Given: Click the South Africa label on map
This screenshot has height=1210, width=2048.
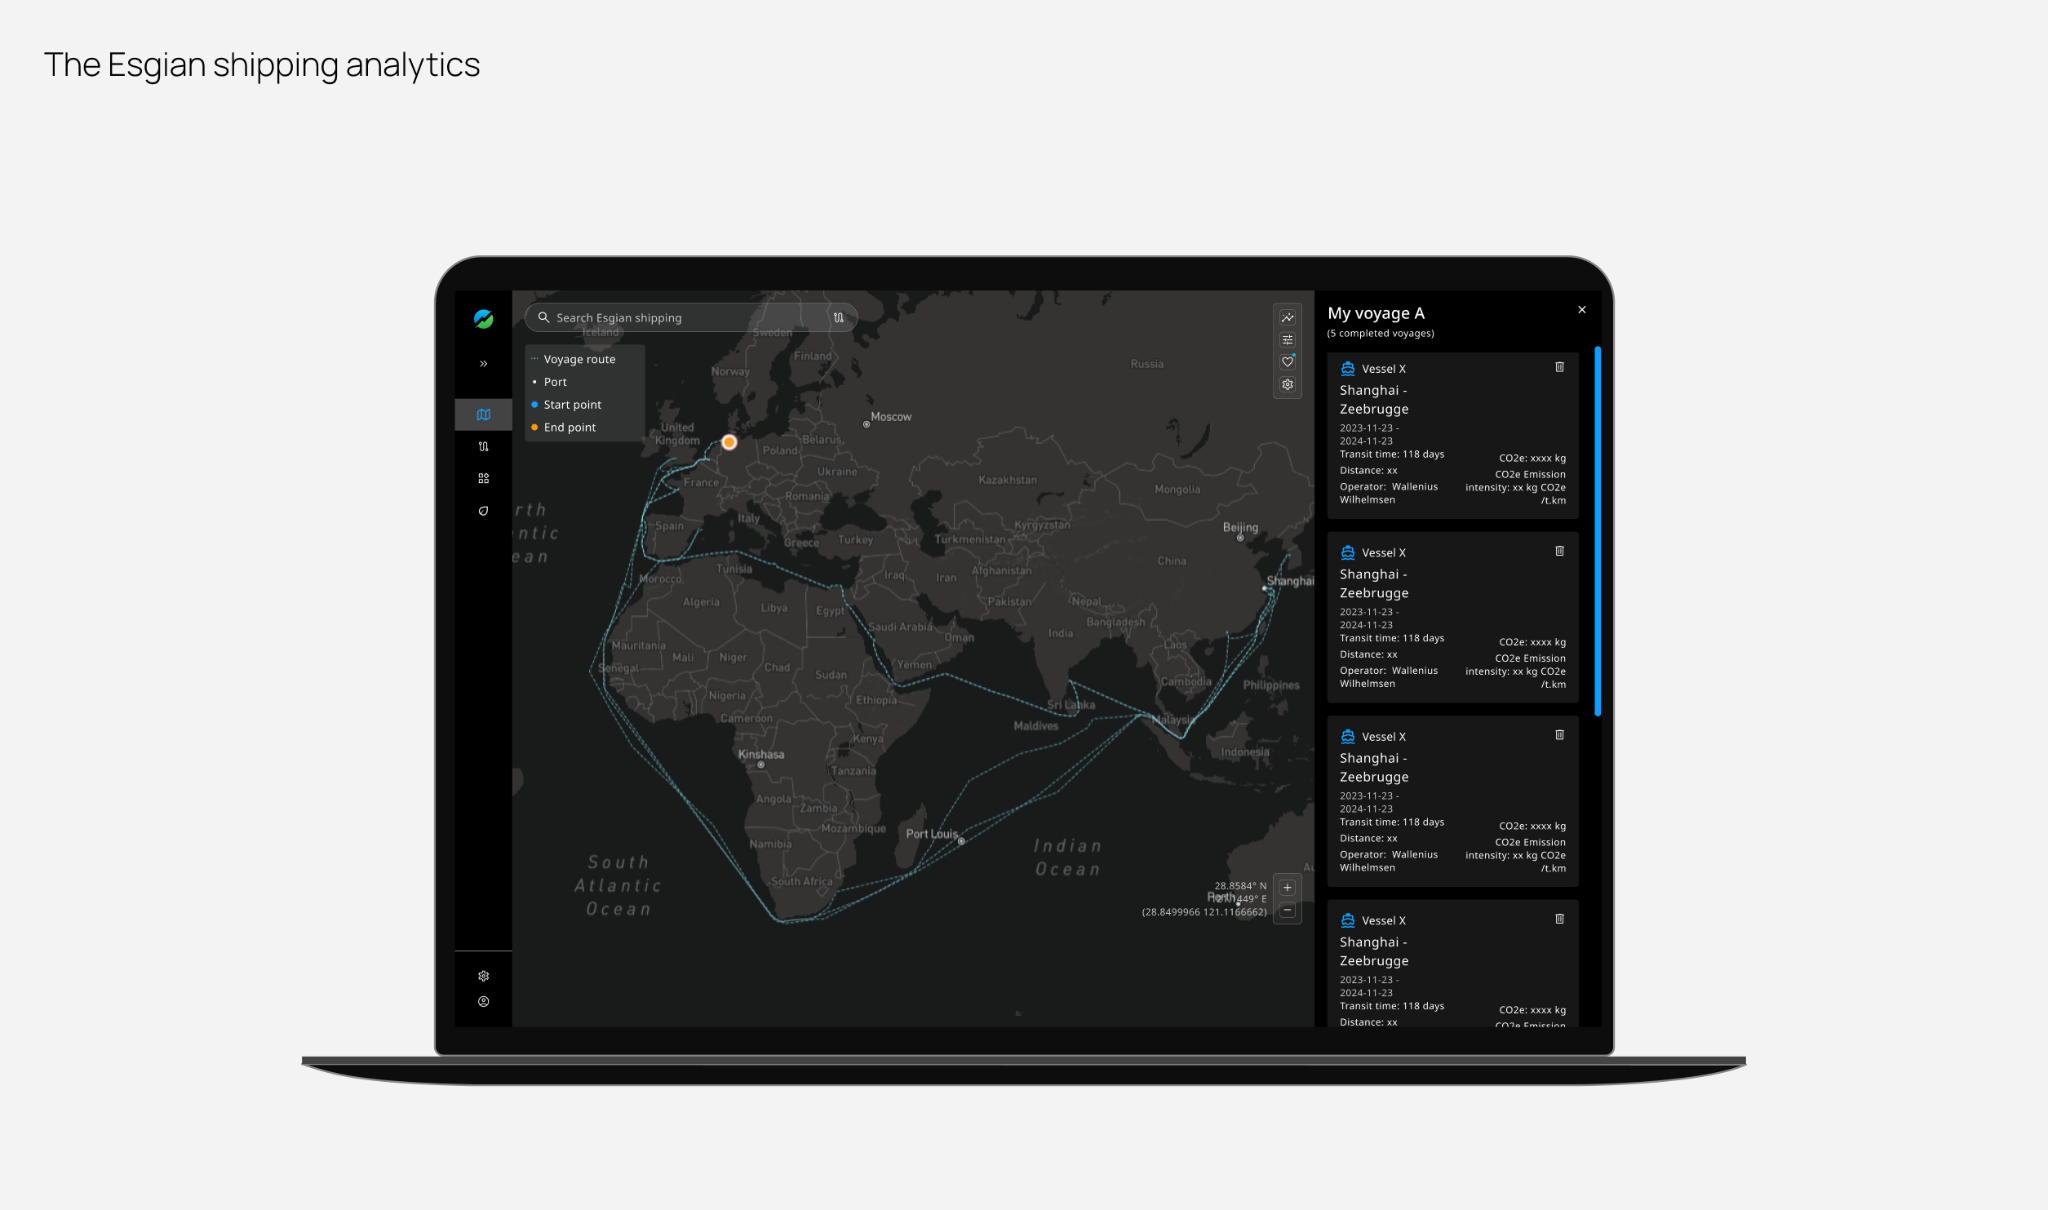Looking at the screenshot, I should [801, 881].
